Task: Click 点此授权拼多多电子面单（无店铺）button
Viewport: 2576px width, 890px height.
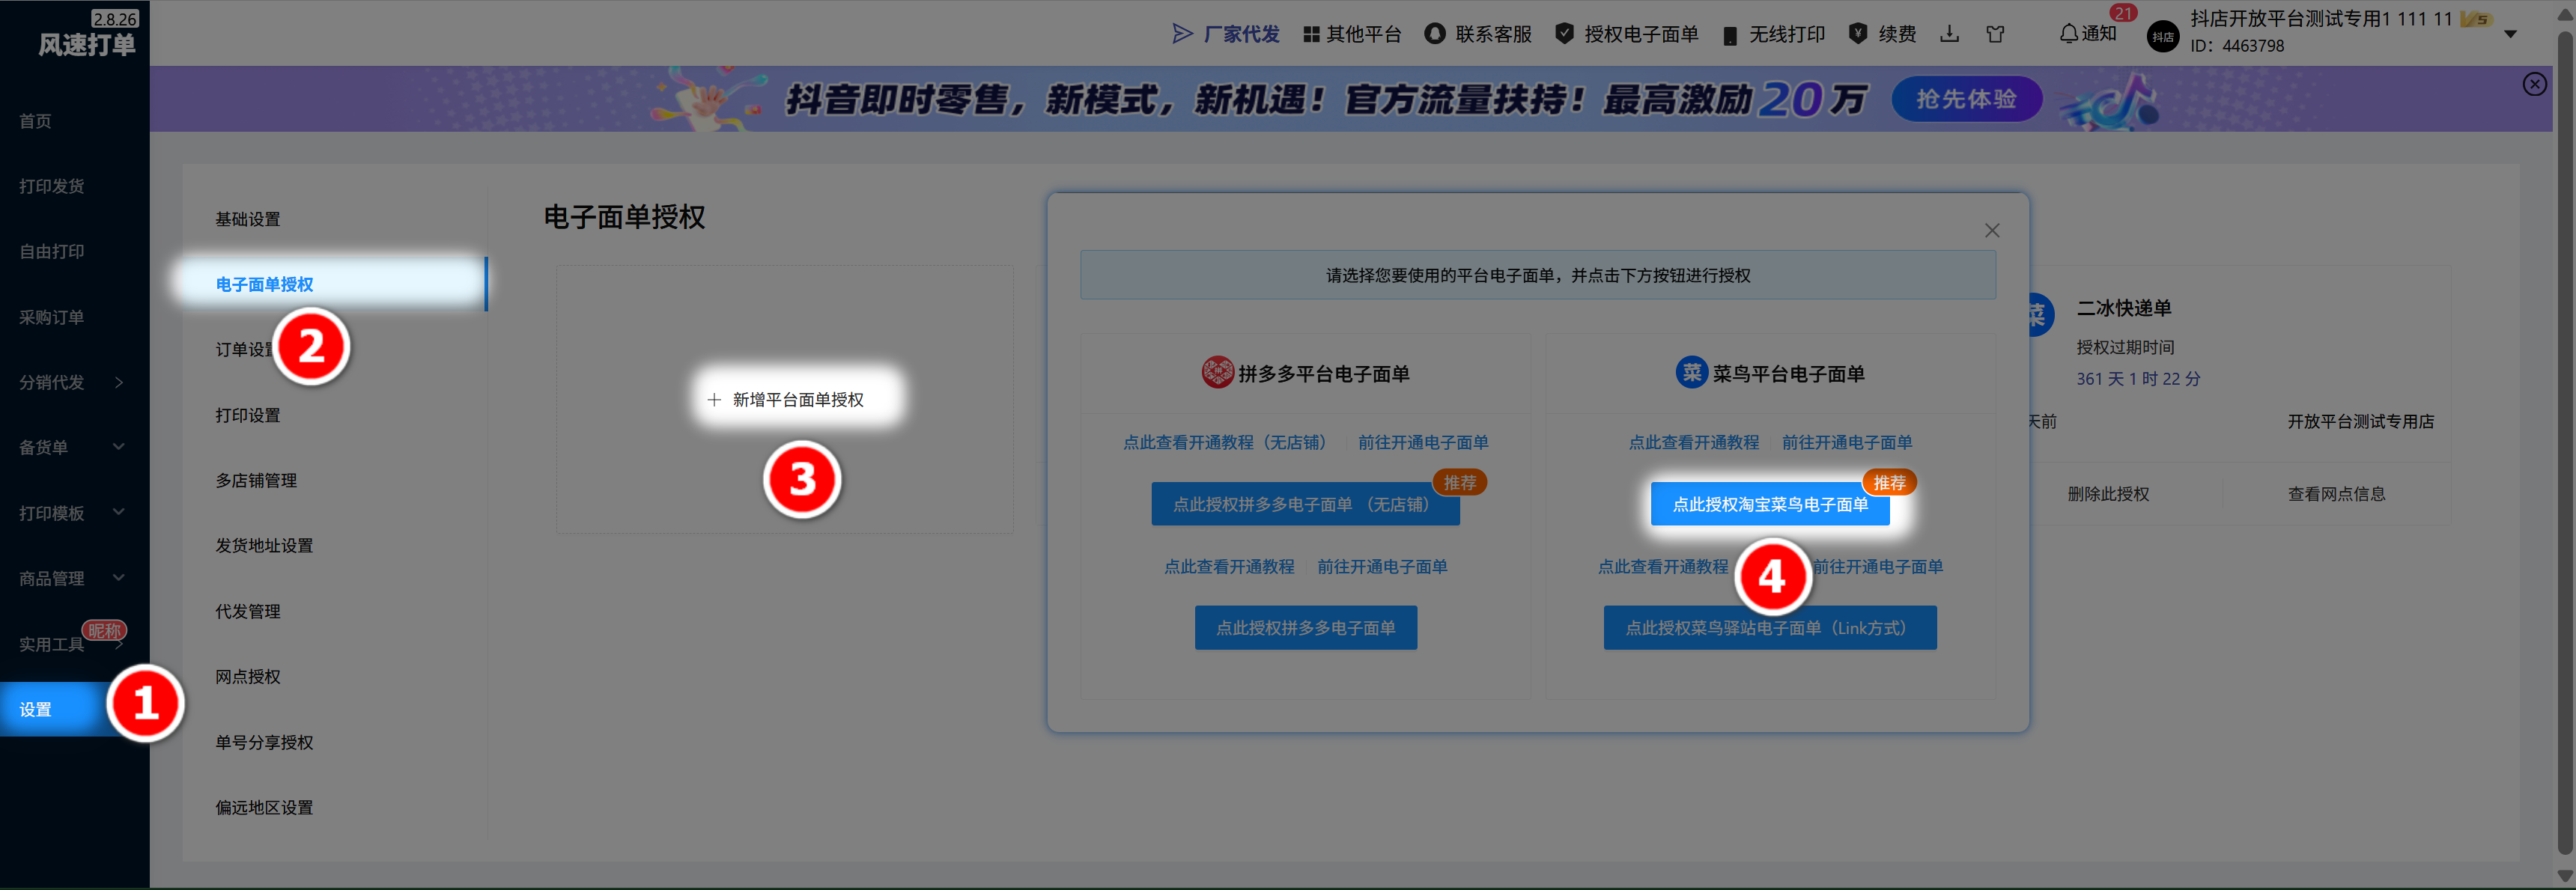Action: coord(1304,504)
